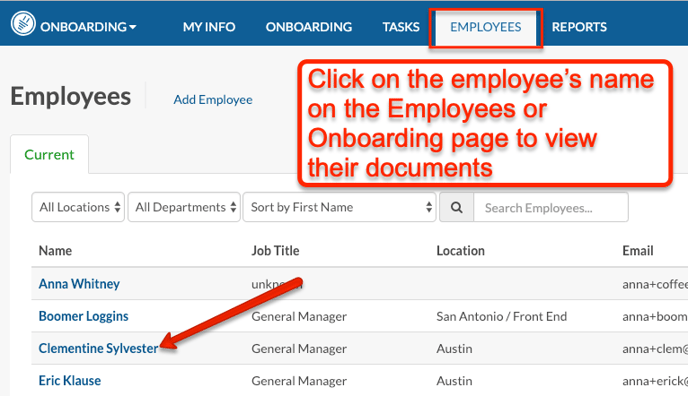Click Clementine Sylvester's Austin location cell
Image resolution: width=688 pixels, height=396 pixels.
point(454,349)
